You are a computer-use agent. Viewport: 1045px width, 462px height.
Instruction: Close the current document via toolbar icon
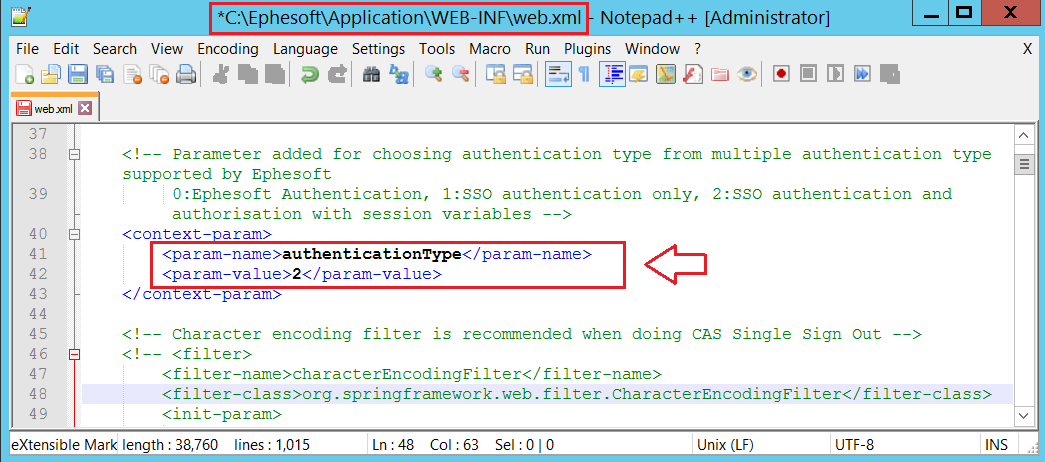[x=133, y=73]
